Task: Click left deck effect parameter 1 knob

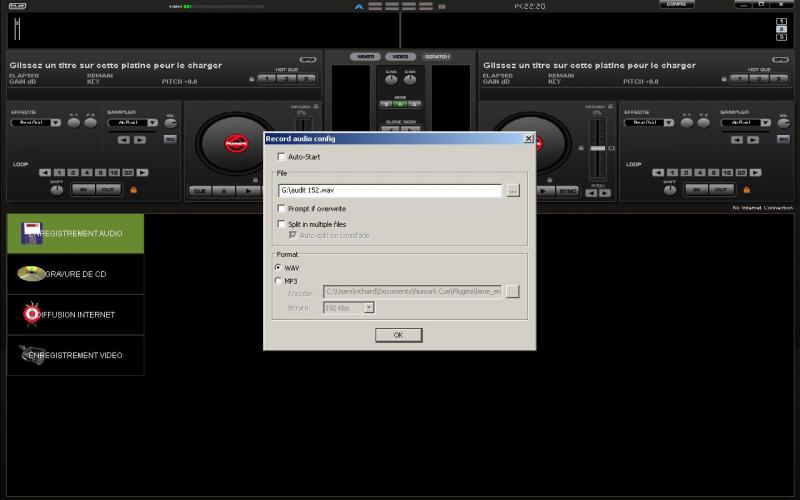Action: tap(74, 122)
